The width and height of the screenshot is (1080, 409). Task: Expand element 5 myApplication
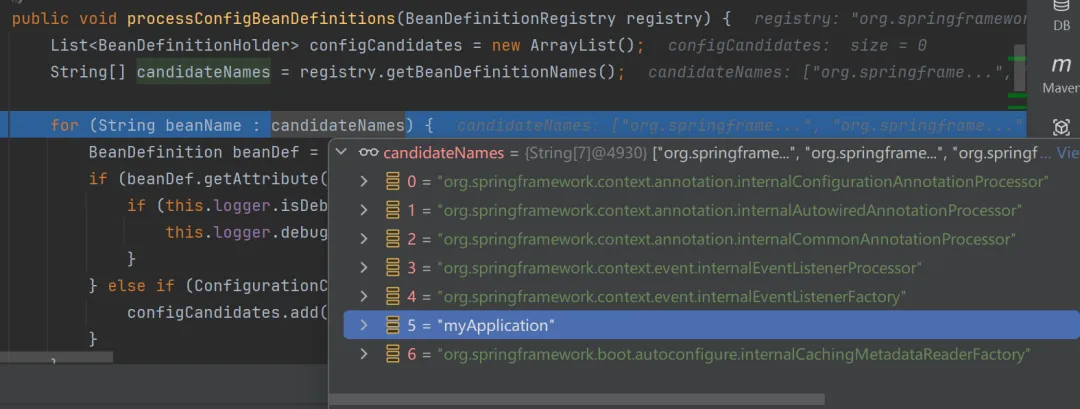click(365, 326)
